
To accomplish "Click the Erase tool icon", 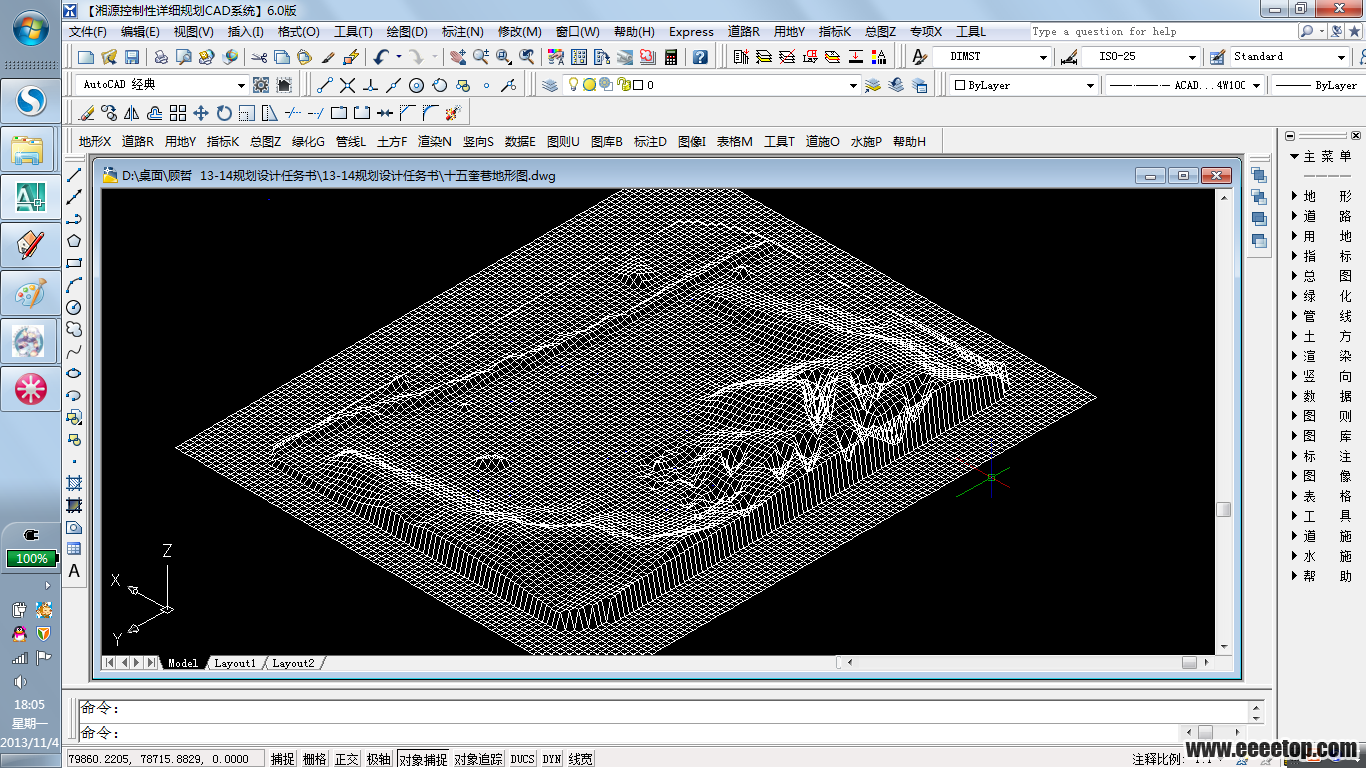I will [x=86, y=113].
